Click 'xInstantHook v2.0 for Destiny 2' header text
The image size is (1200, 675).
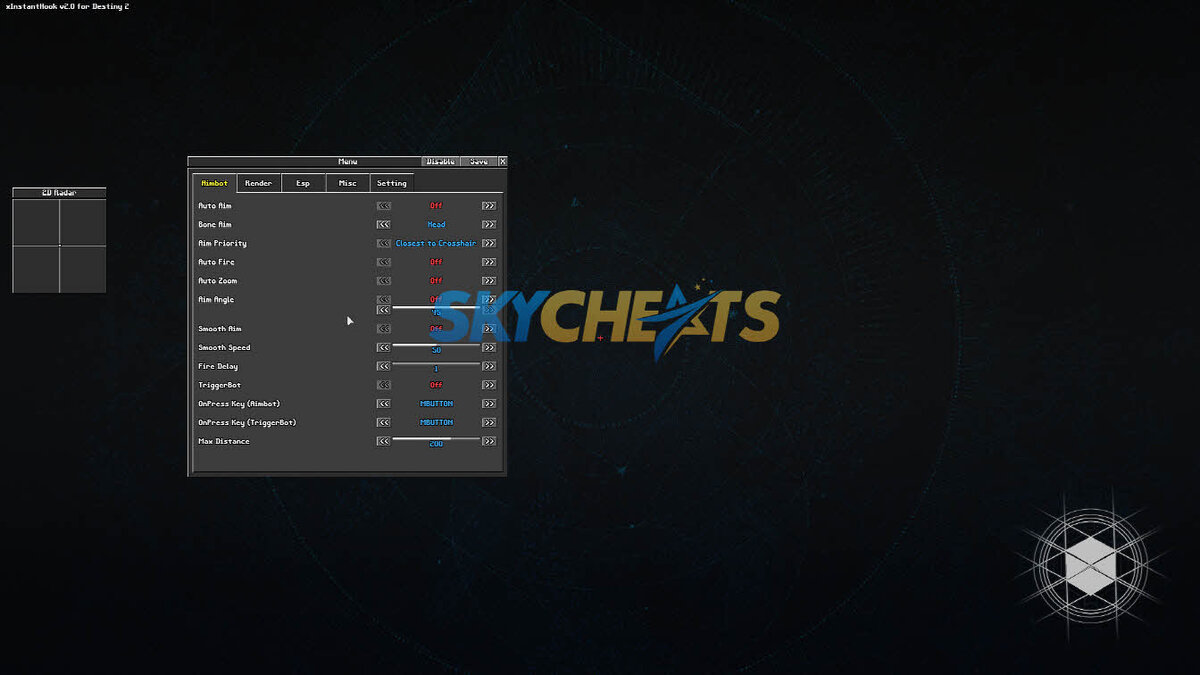tap(67, 7)
